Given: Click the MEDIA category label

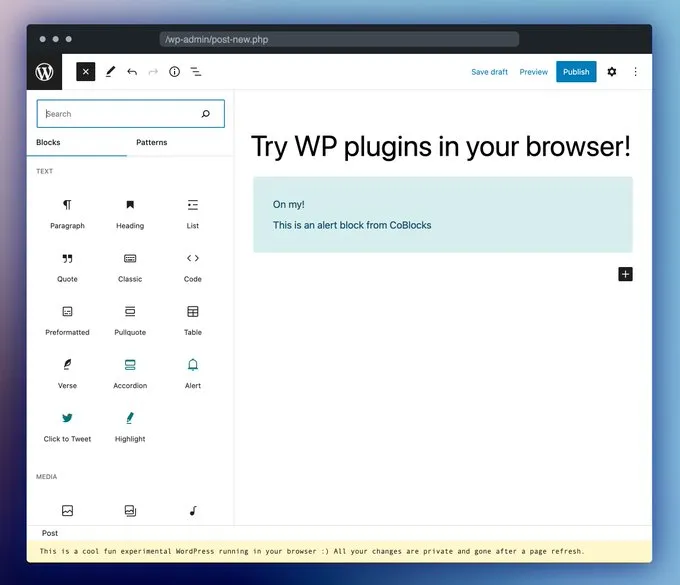Looking at the screenshot, I should point(46,477).
